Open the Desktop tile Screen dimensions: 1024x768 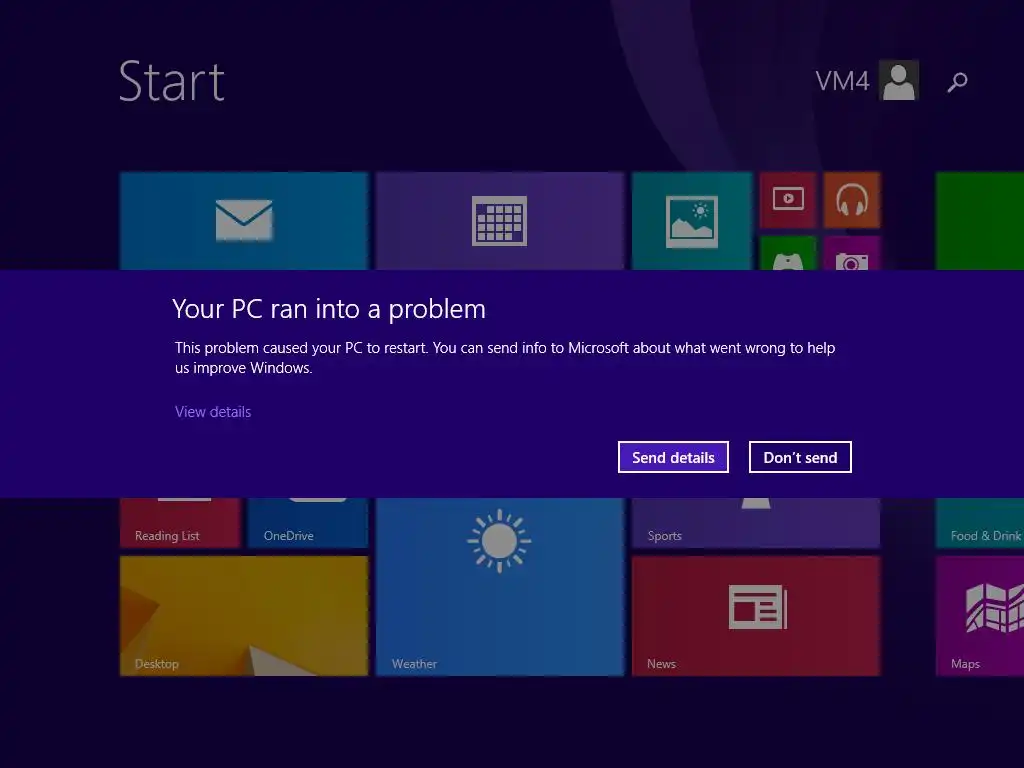click(244, 616)
